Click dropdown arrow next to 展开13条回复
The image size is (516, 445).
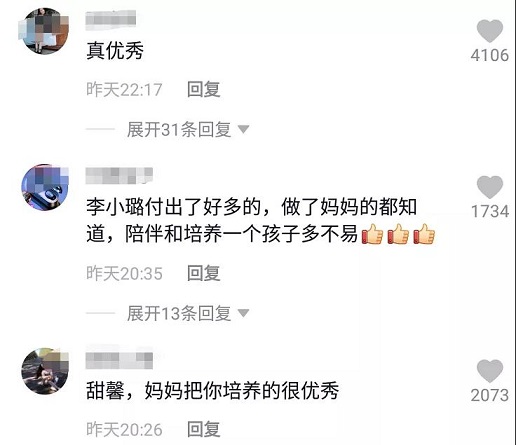tap(243, 313)
